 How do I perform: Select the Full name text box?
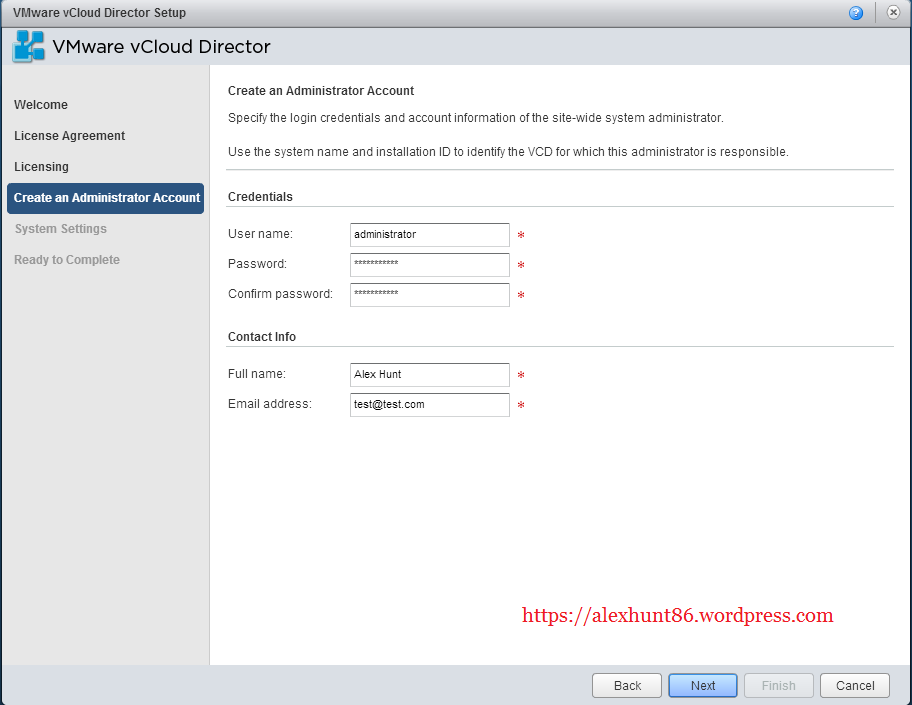[430, 375]
